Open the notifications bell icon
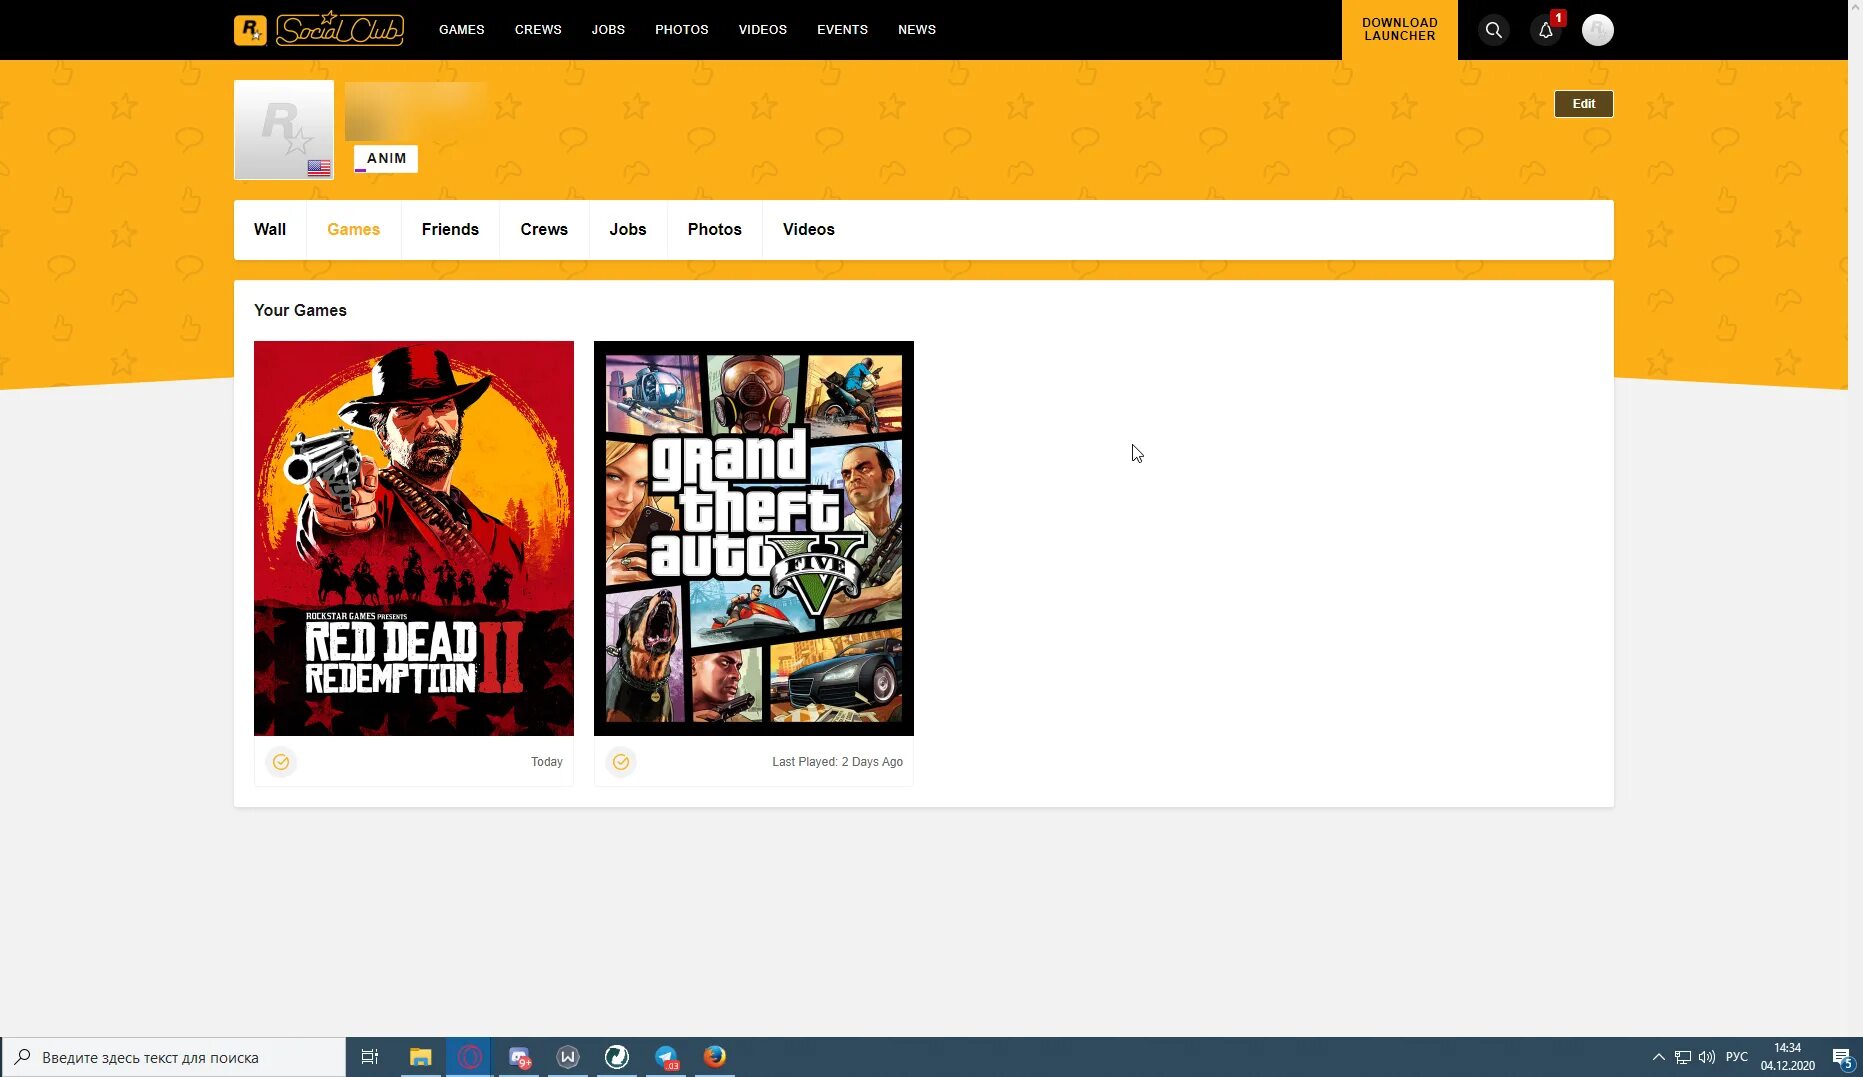The height and width of the screenshot is (1077, 1863). pos(1546,30)
